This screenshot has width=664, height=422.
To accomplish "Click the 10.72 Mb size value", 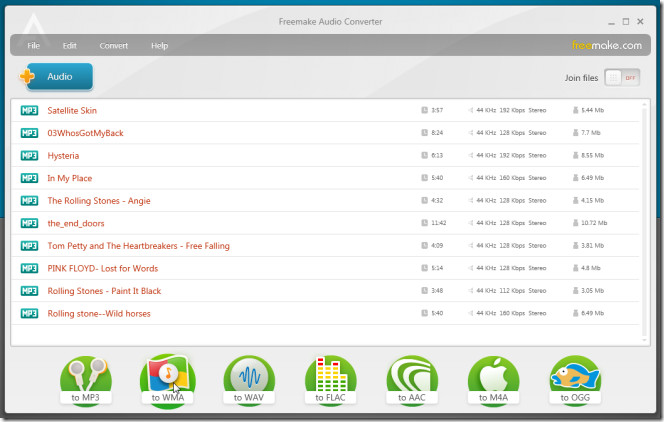I will (x=594, y=223).
